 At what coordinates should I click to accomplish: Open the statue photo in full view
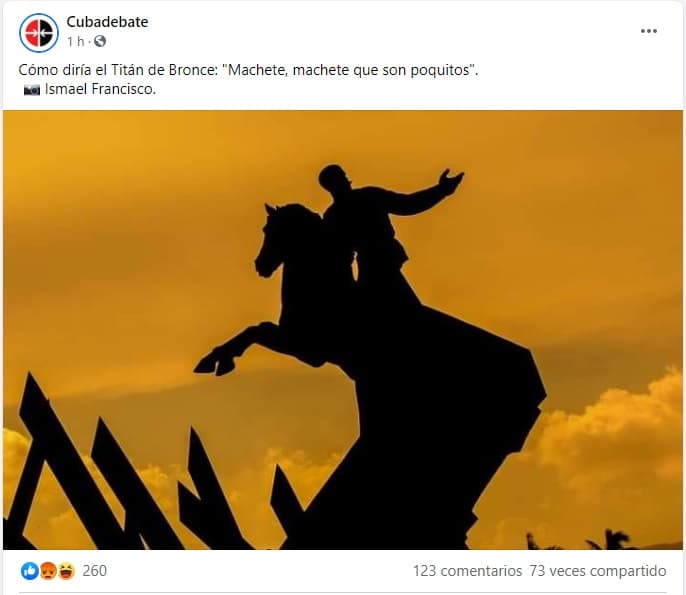pyautogui.click(x=343, y=330)
